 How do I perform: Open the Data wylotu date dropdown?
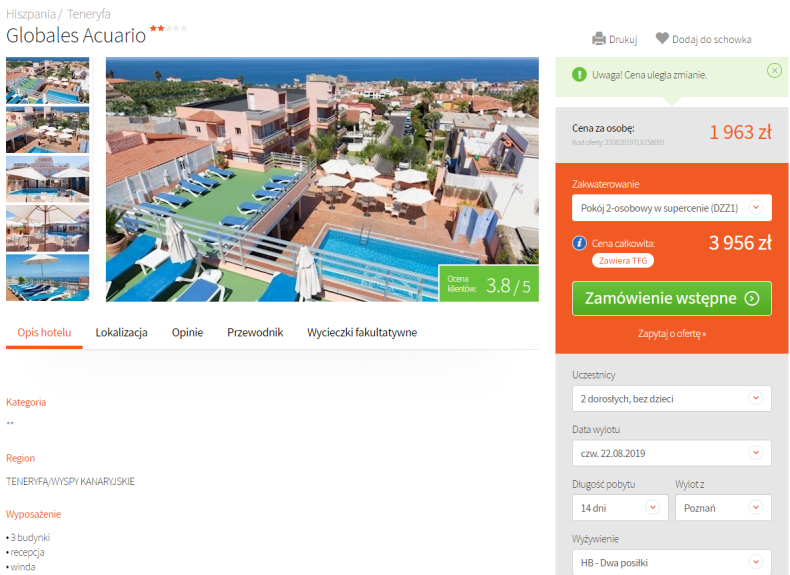click(x=672, y=453)
